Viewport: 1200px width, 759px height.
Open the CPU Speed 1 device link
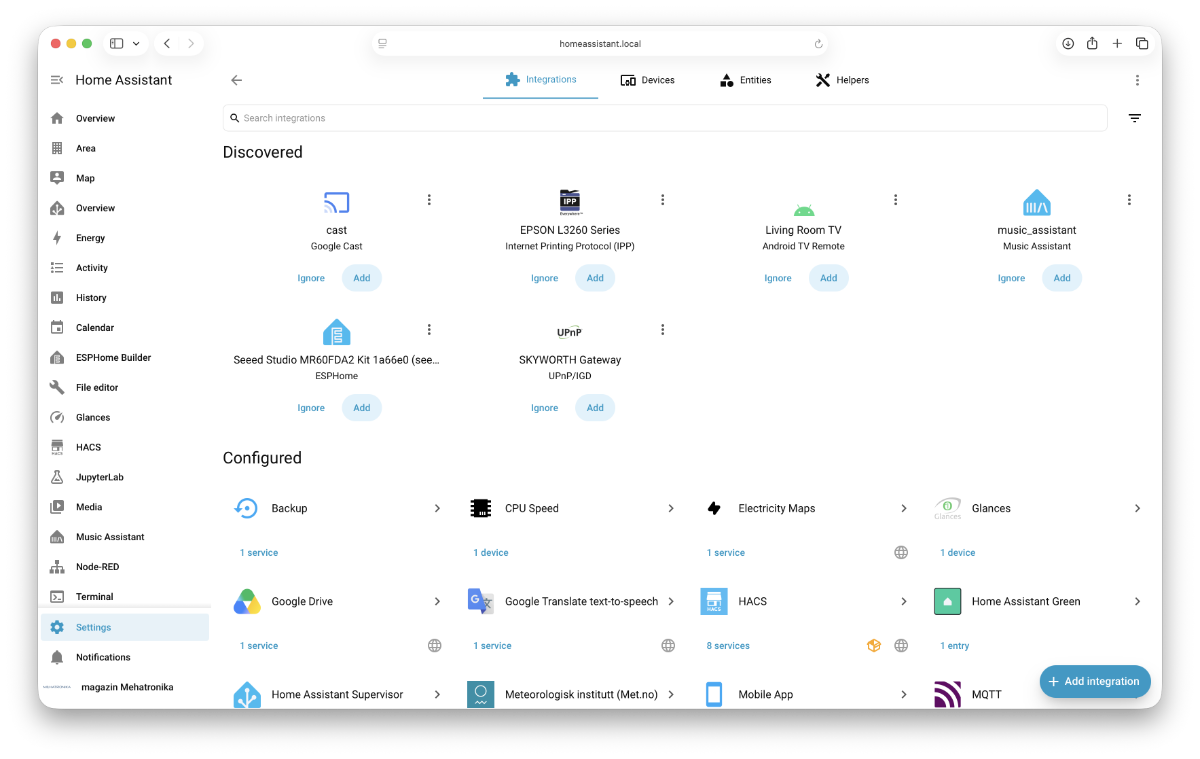[491, 553]
